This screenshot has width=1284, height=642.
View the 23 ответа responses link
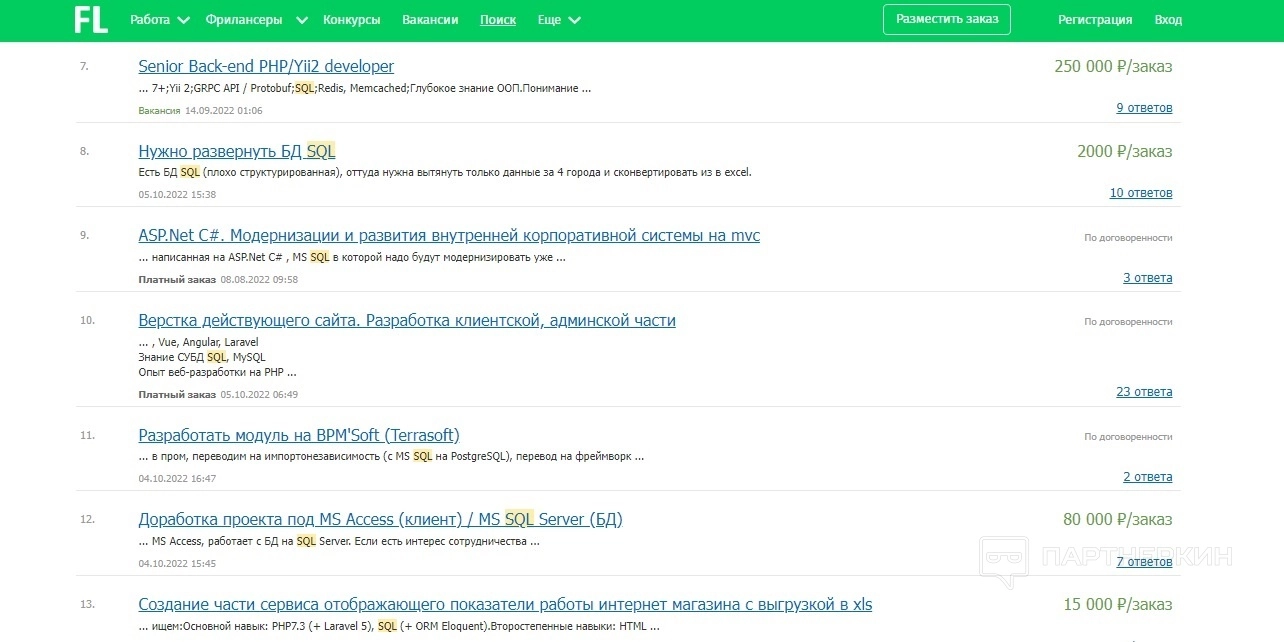click(1144, 392)
